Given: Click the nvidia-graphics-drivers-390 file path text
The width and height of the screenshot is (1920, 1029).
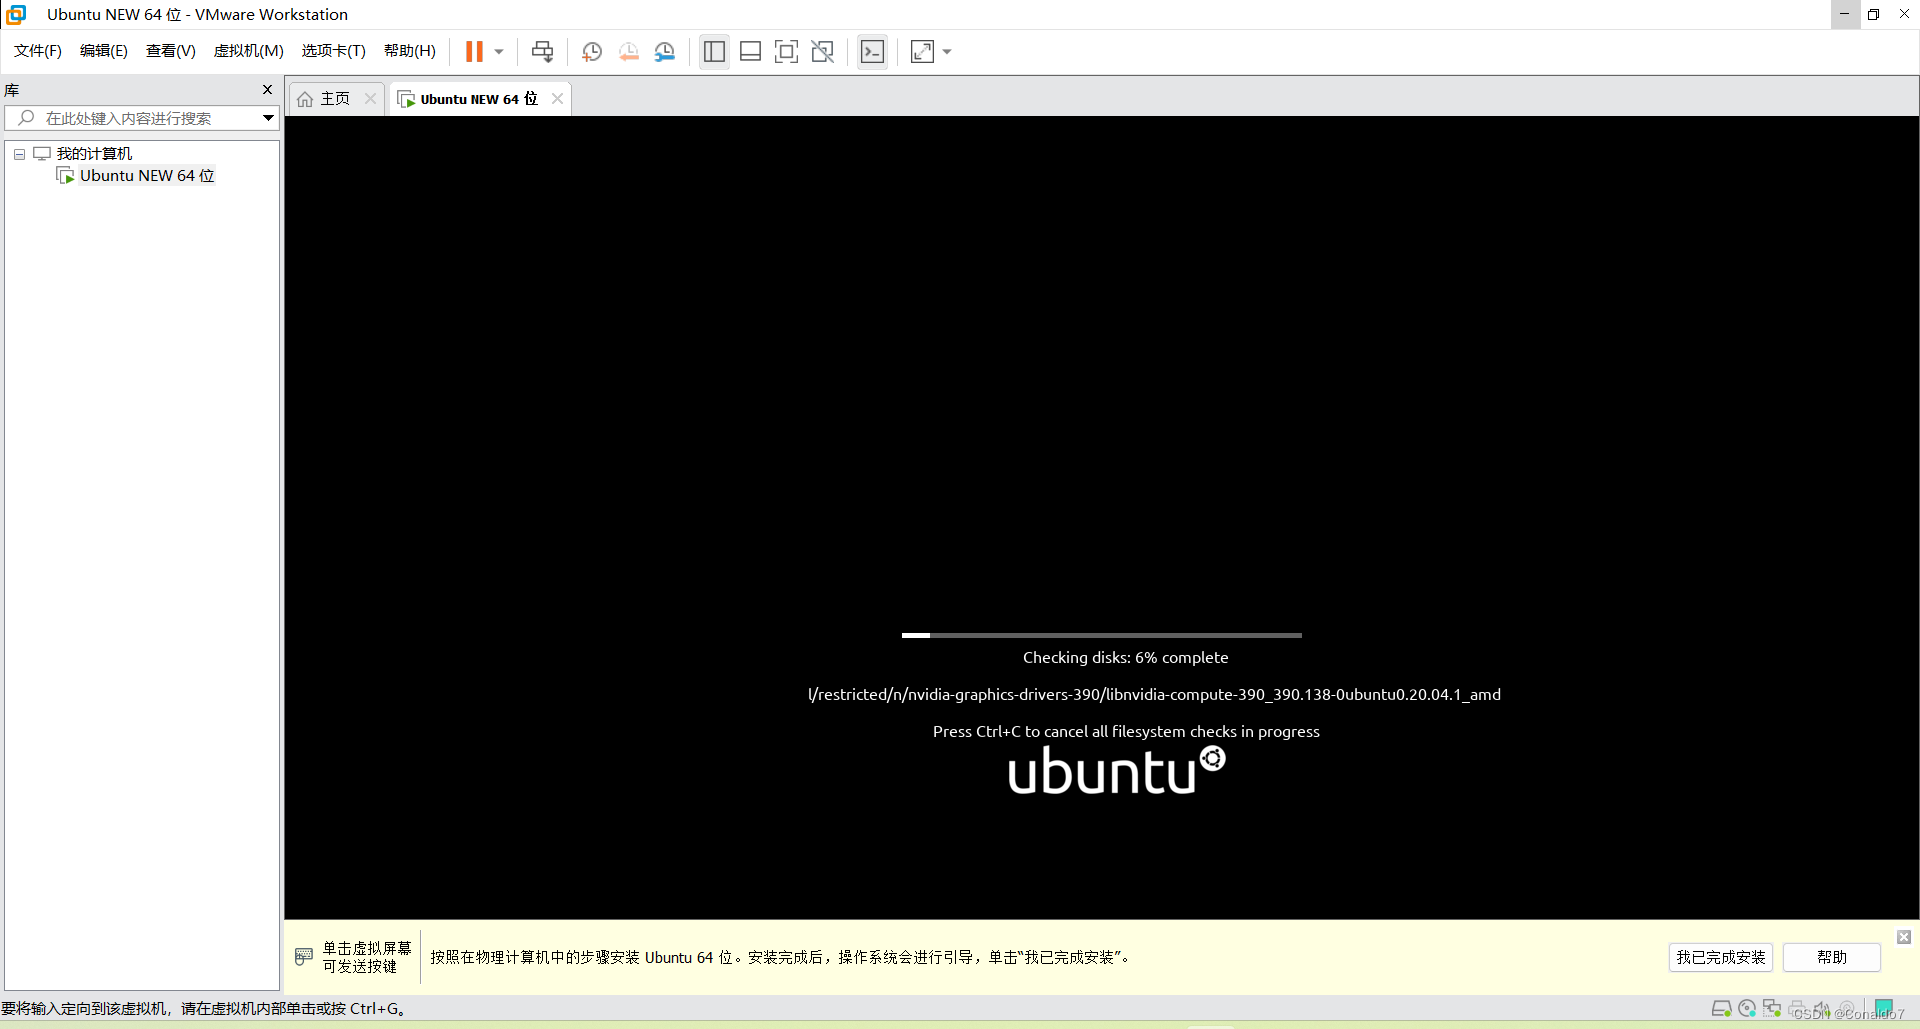Looking at the screenshot, I should tap(1154, 694).
